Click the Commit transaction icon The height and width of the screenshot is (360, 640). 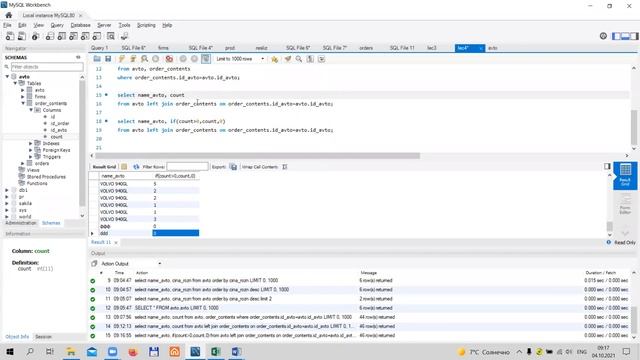pos(183,59)
